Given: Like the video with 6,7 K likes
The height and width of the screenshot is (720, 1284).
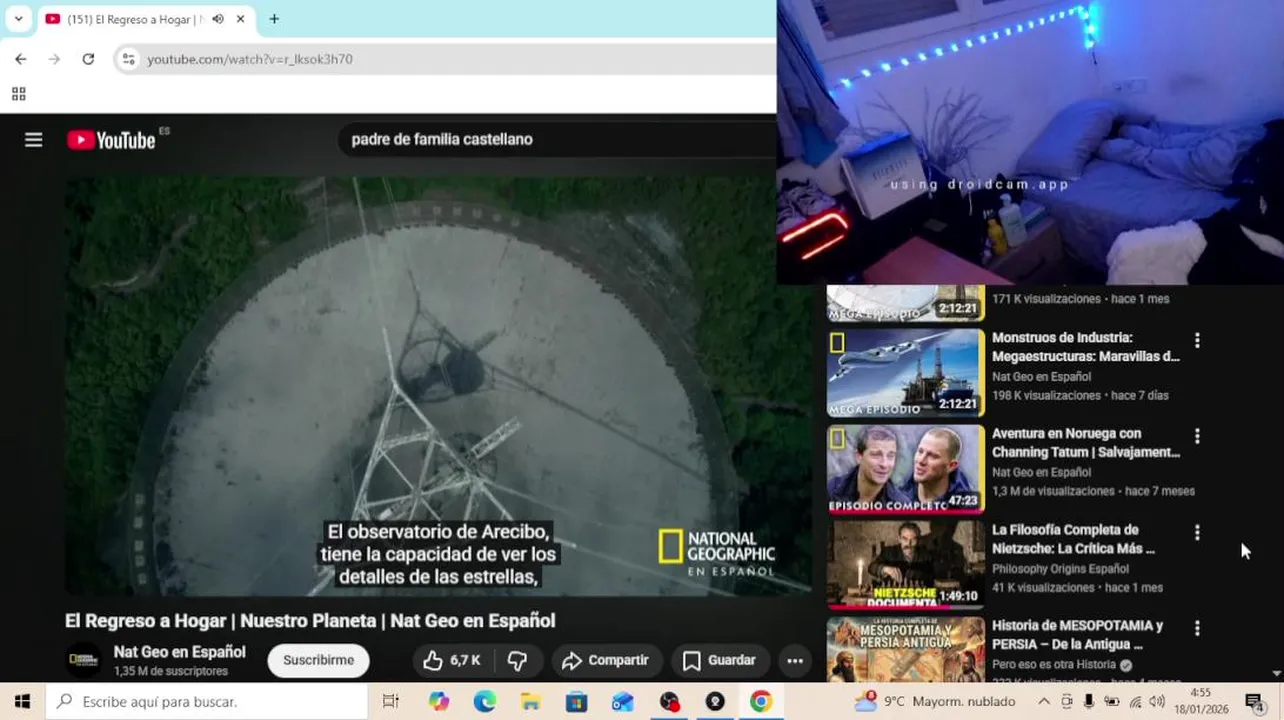Looking at the screenshot, I should [452, 660].
